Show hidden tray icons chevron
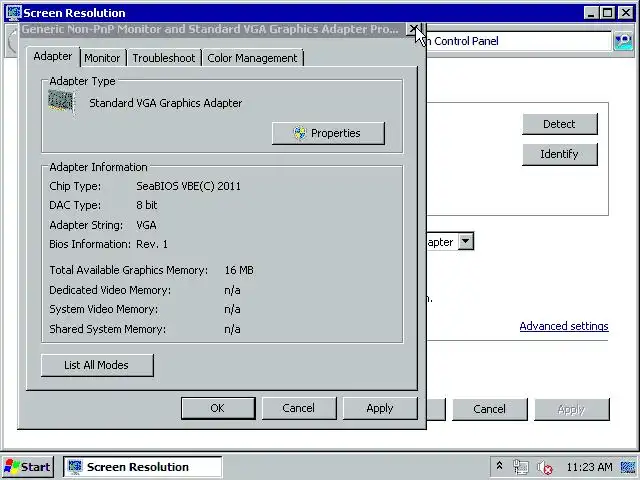Screen dimensions: 640x480 click(499, 466)
